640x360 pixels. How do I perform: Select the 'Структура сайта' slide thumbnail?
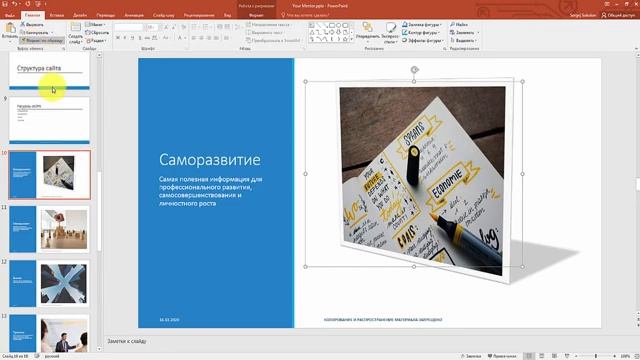pos(49,71)
